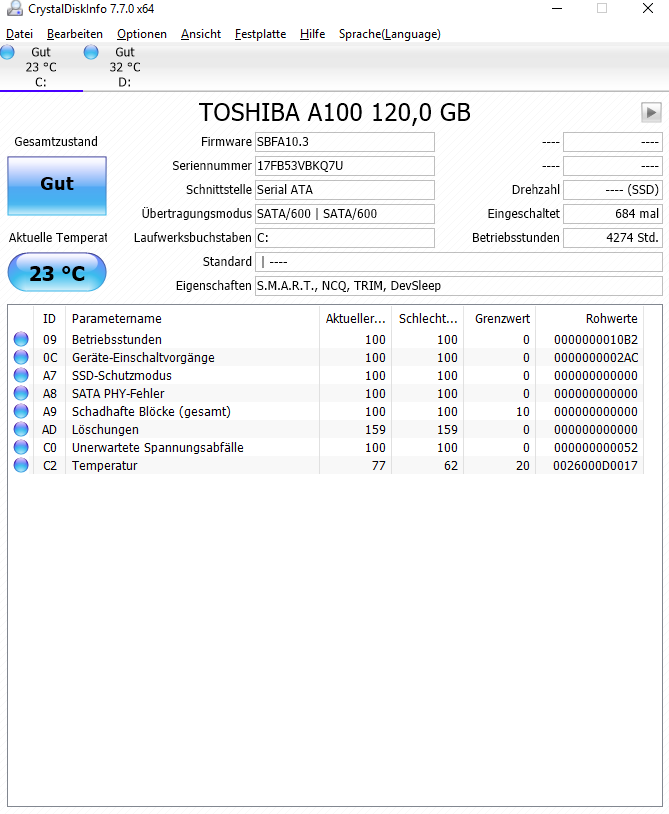The width and height of the screenshot is (669, 814).
Task: Open the Datei menu
Action: point(19,34)
